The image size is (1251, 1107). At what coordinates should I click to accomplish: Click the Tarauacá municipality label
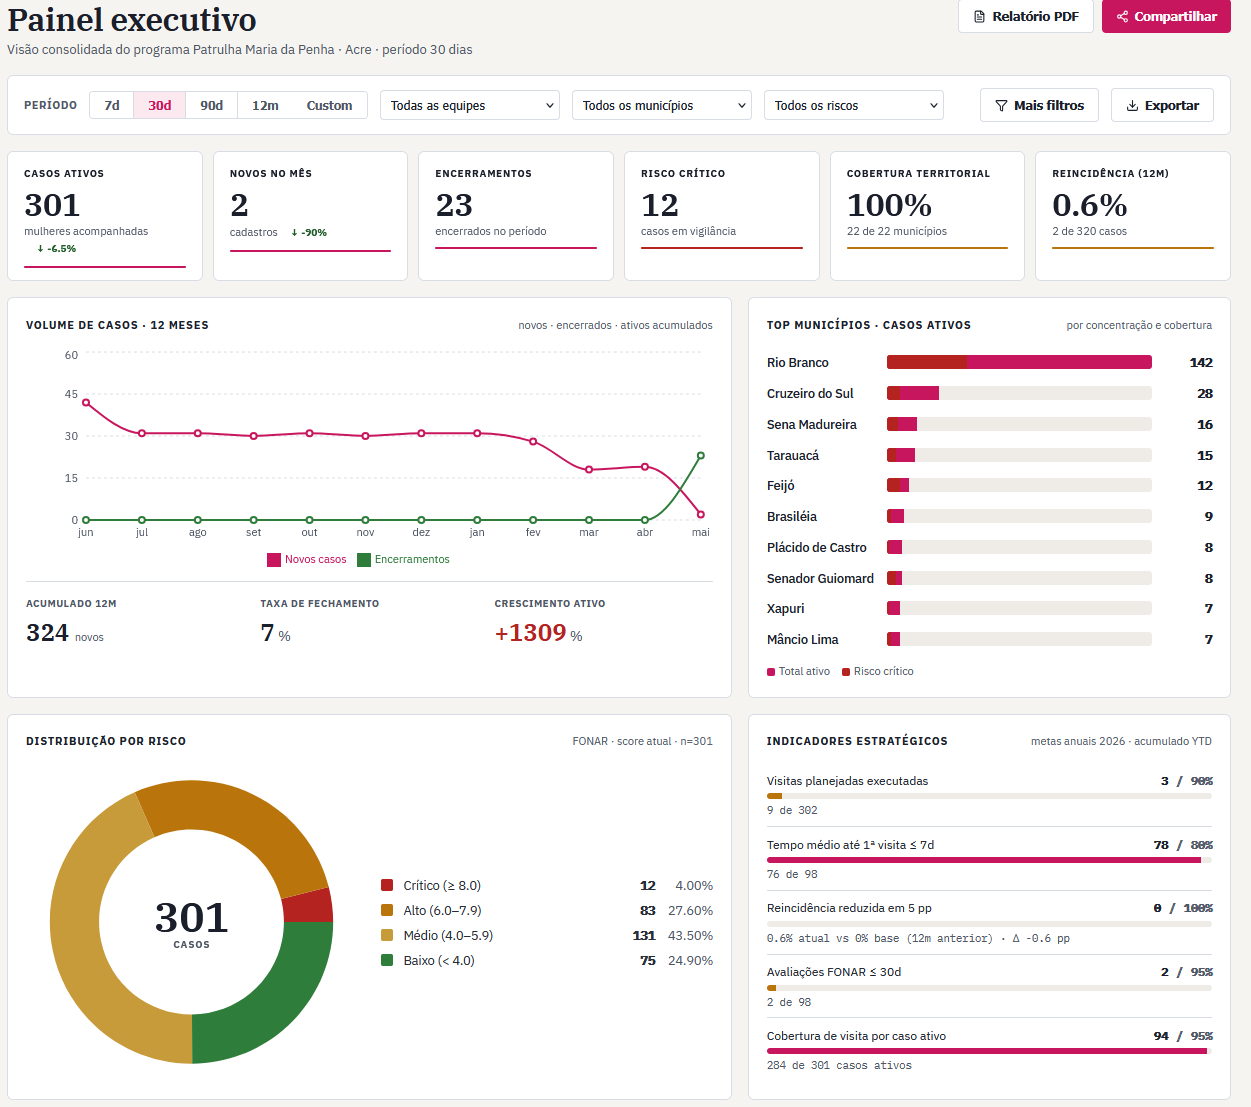point(793,456)
